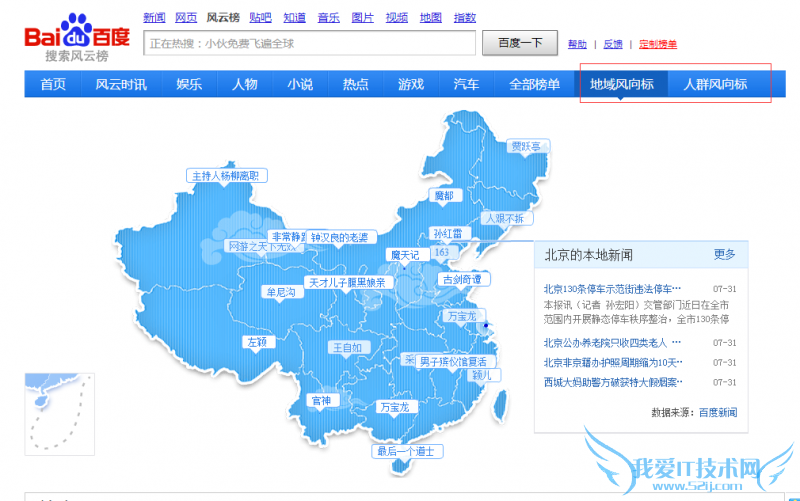Image resolution: width=800 pixels, height=501 pixels.
Task: Select the 全部榜单 navigation tab
Action: [x=534, y=84]
